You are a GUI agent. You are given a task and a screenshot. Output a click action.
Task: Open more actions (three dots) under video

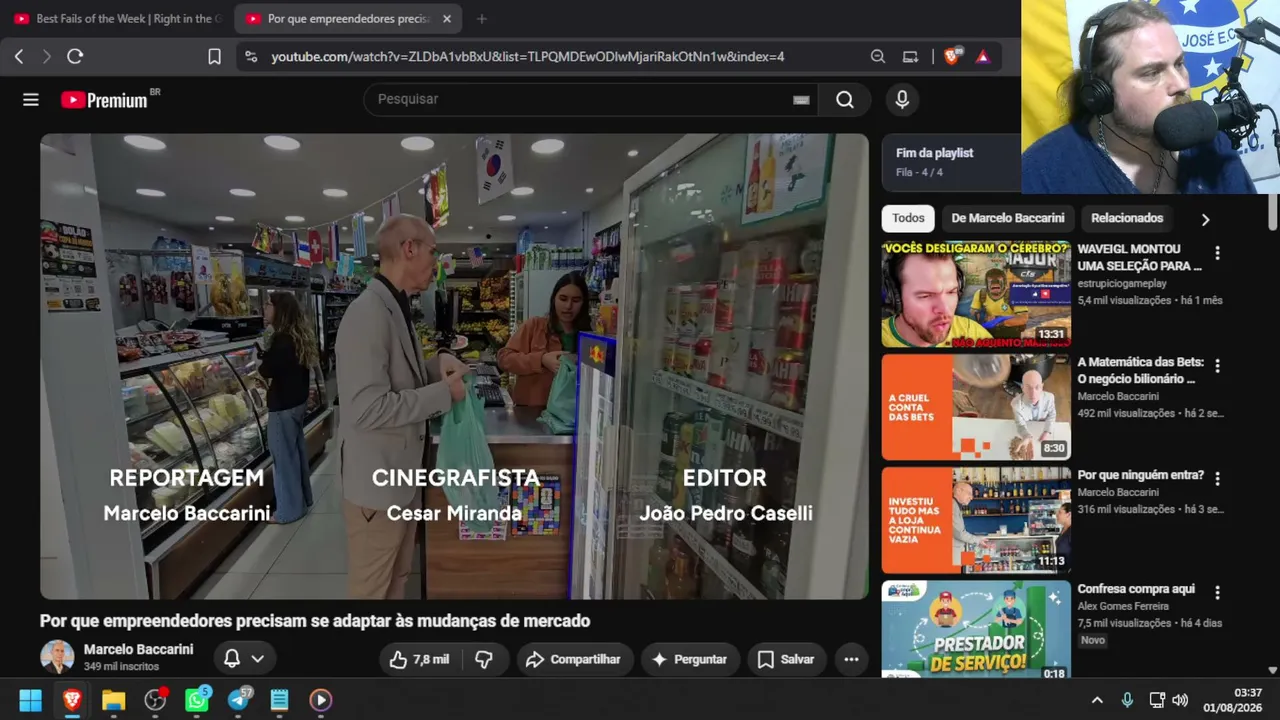851,659
